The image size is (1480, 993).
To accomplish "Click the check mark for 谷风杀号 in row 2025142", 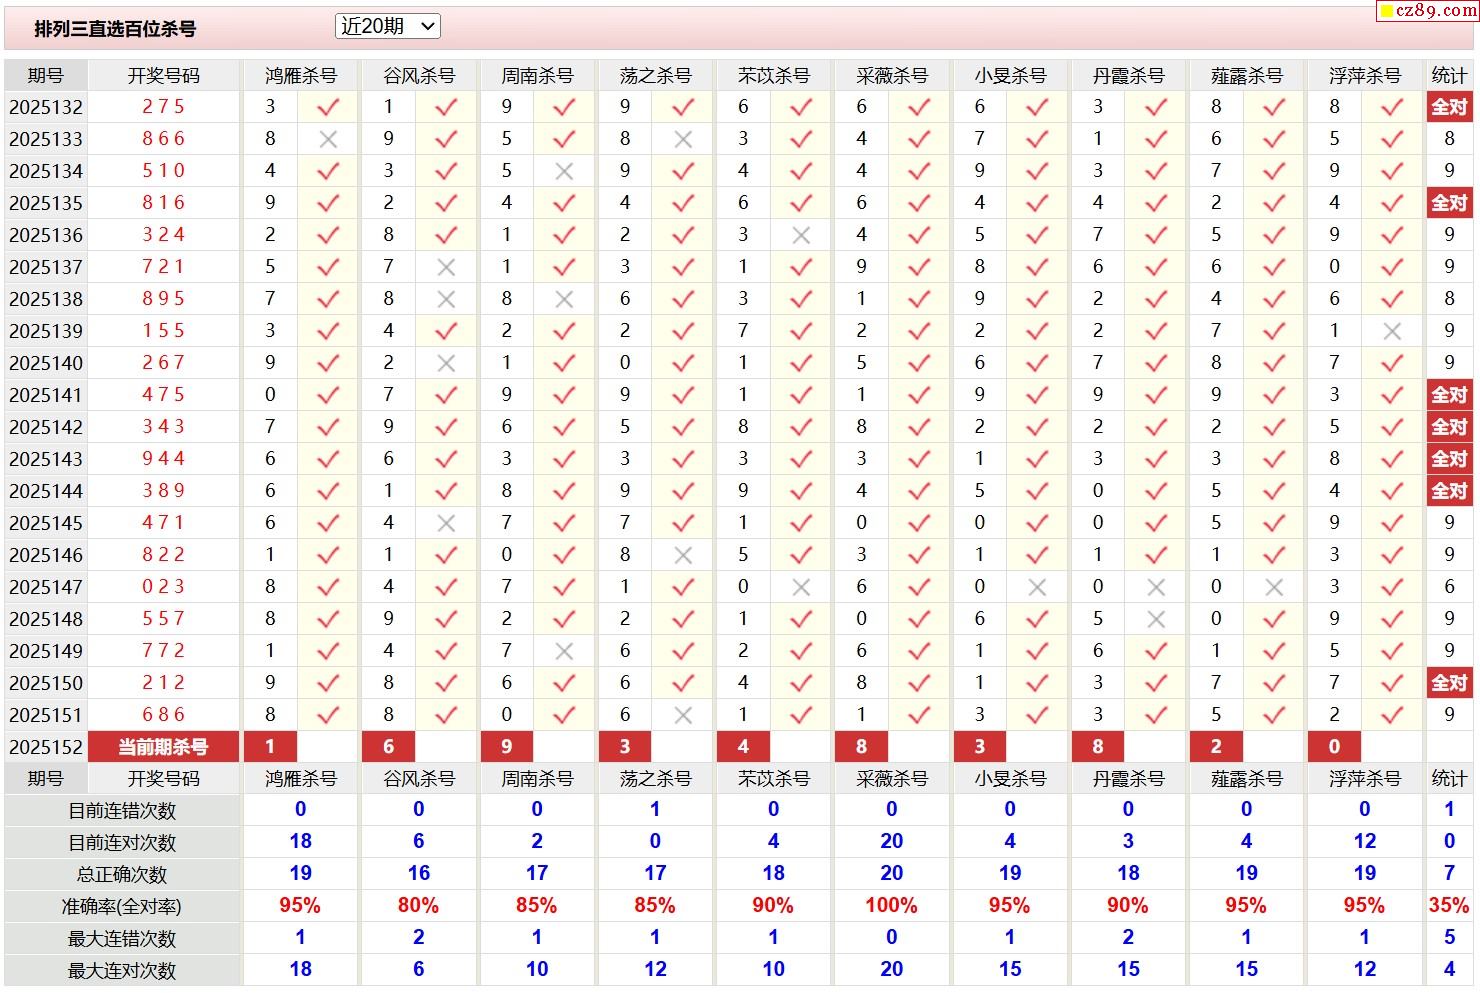I will point(446,427).
